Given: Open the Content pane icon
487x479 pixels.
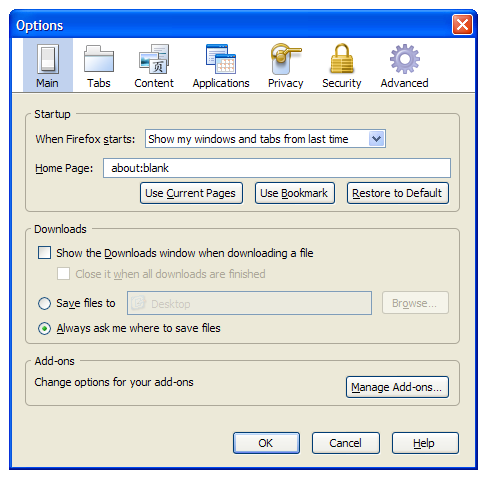Looking at the screenshot, I should point(154,65).
